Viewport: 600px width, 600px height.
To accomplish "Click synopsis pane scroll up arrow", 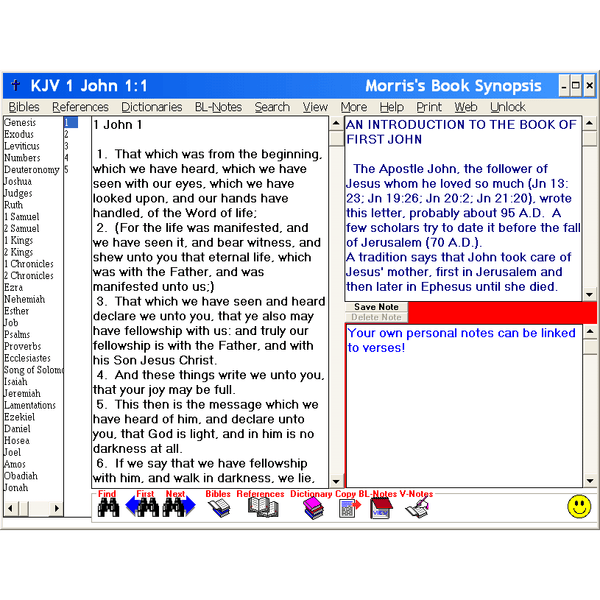I will [x=590, y=124].
